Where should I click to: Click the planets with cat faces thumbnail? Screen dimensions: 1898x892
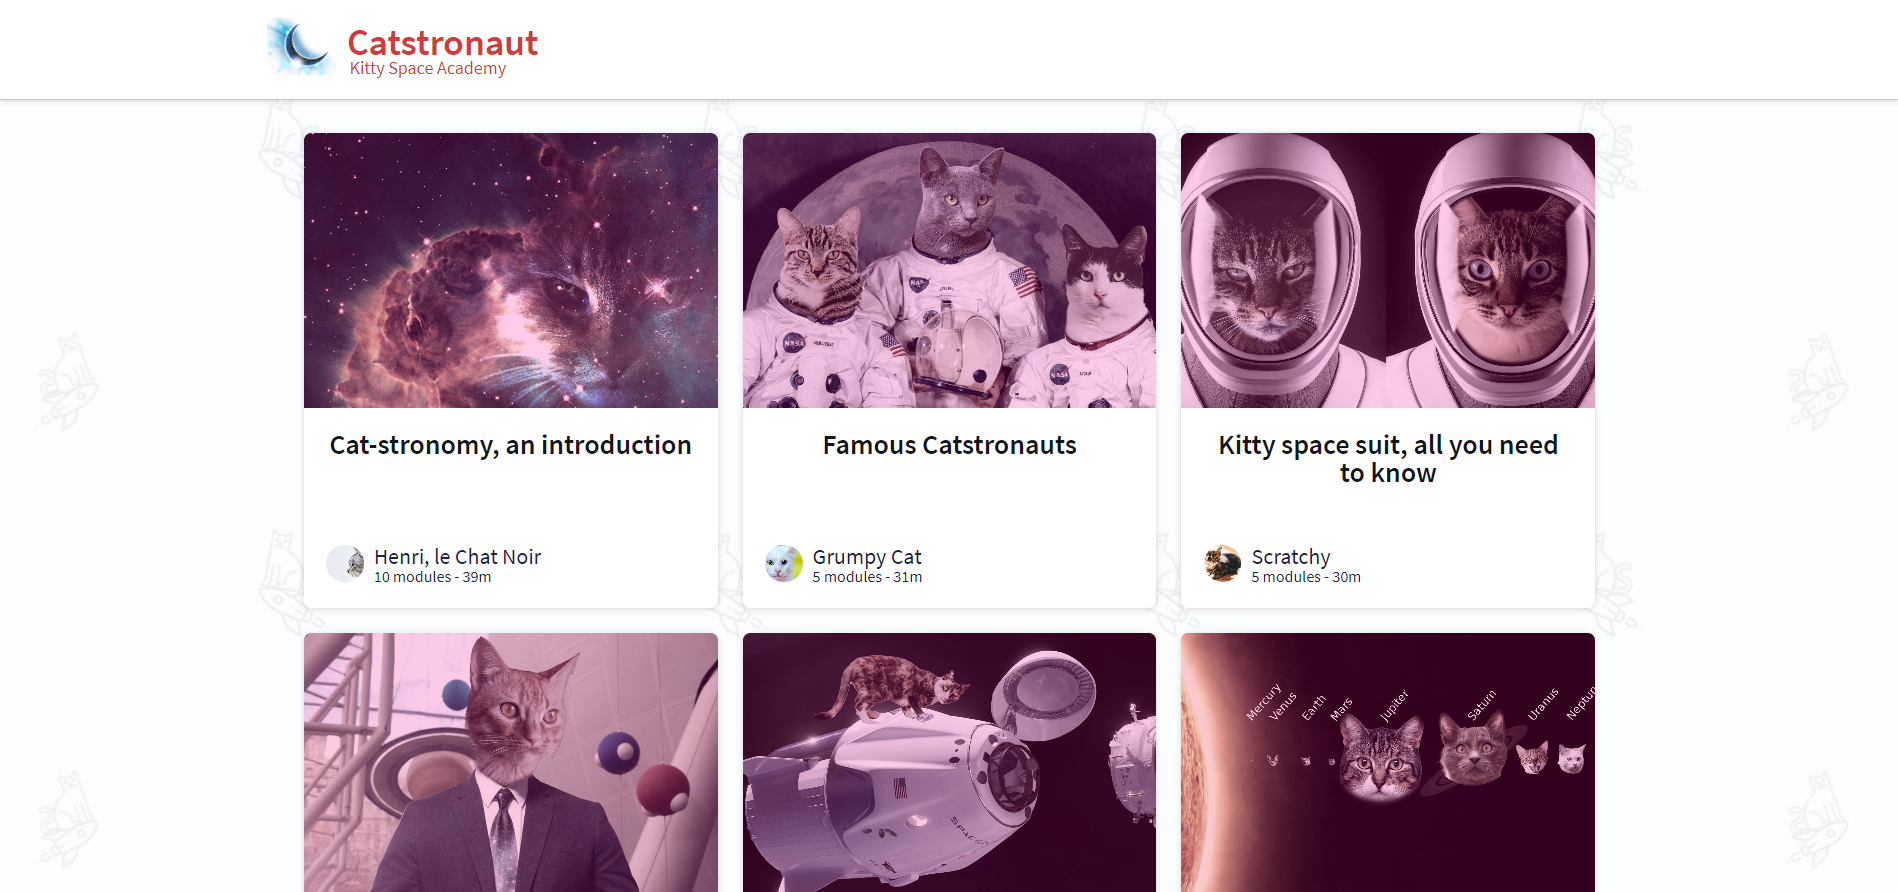1387,762
